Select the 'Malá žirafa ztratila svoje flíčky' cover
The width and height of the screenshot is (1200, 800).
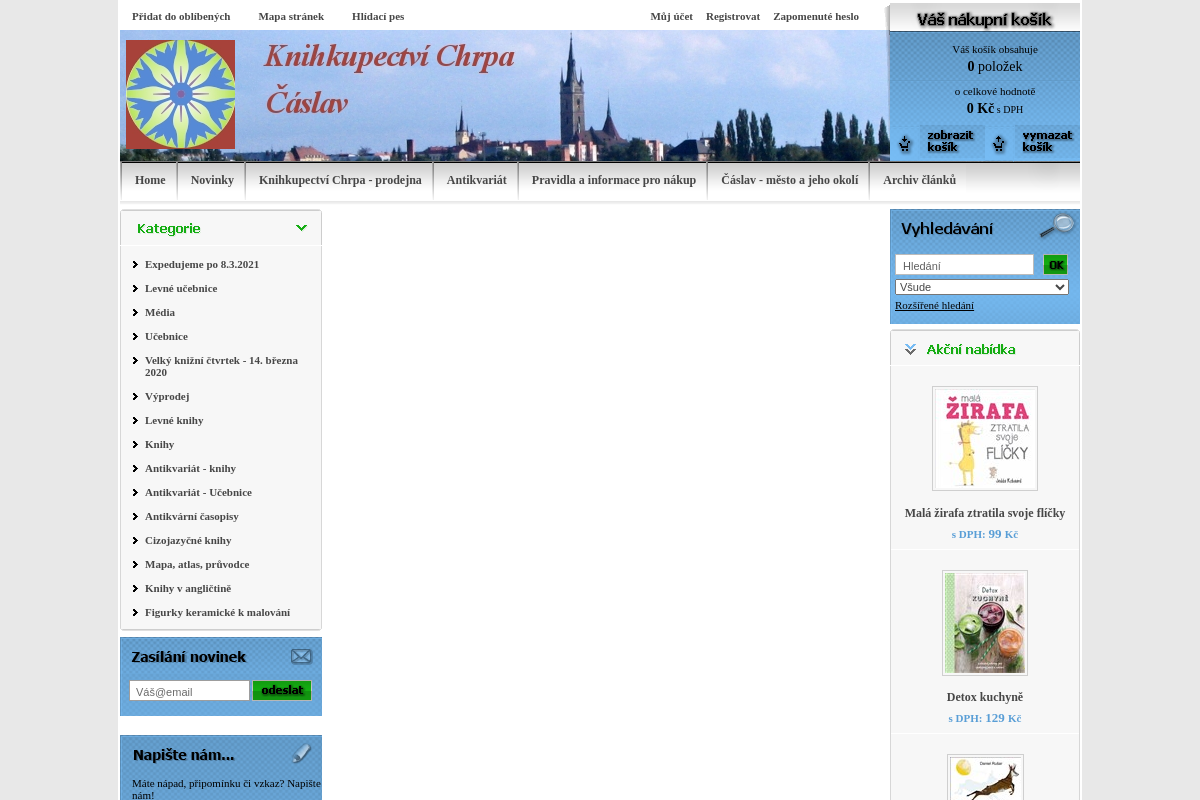point(984,438)
